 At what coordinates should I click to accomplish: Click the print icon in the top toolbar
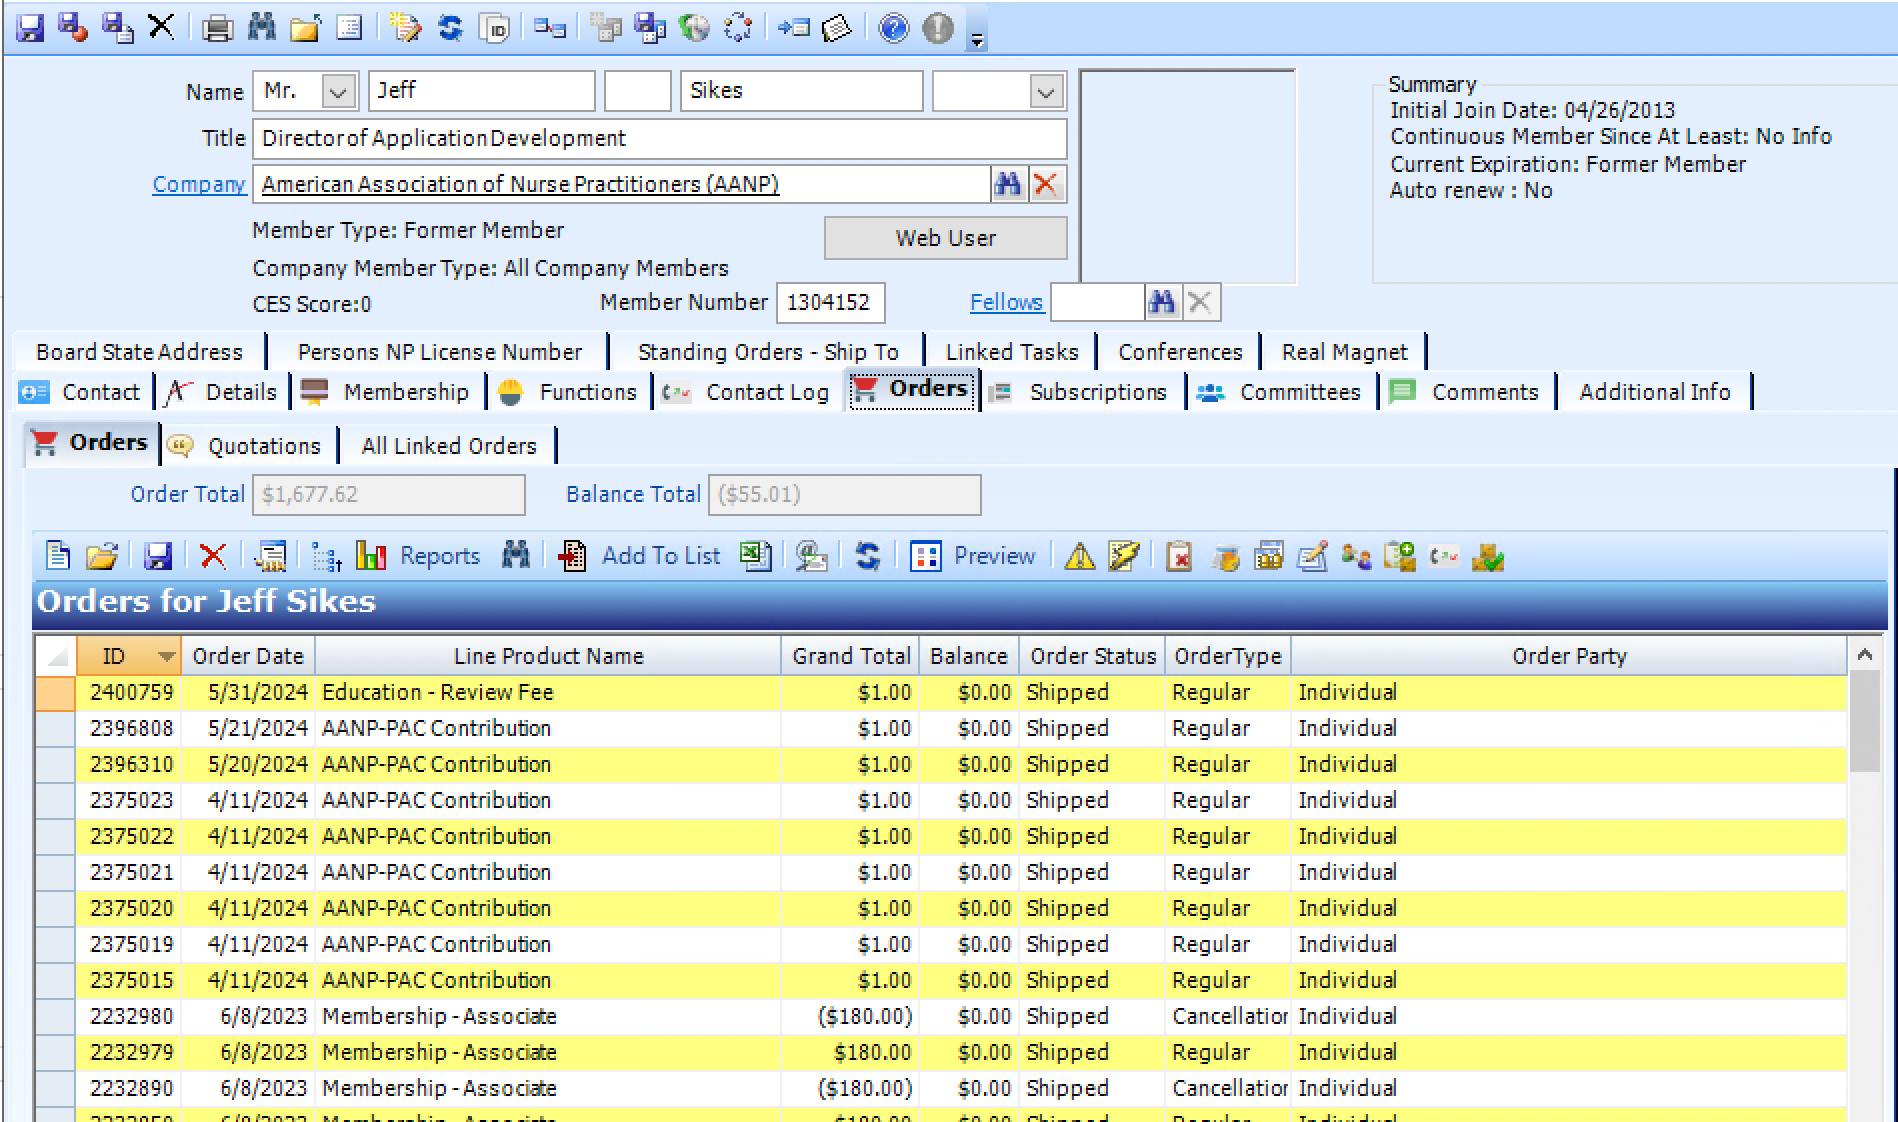(217, 28)
